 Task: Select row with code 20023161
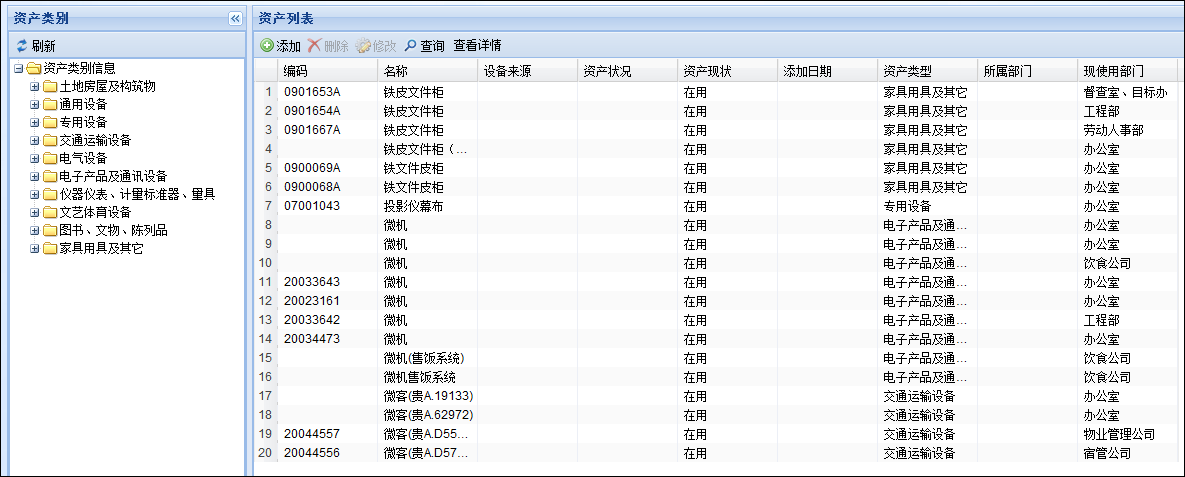[715, 301]
